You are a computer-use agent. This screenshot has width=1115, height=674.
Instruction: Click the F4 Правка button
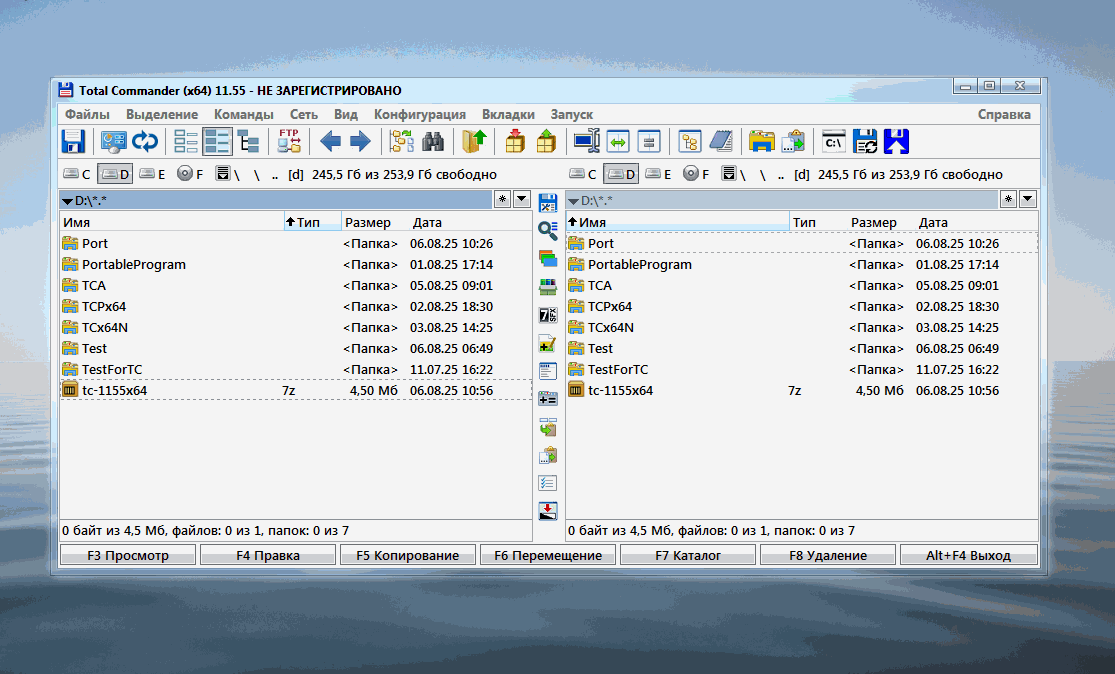click(x=268, y=555)
